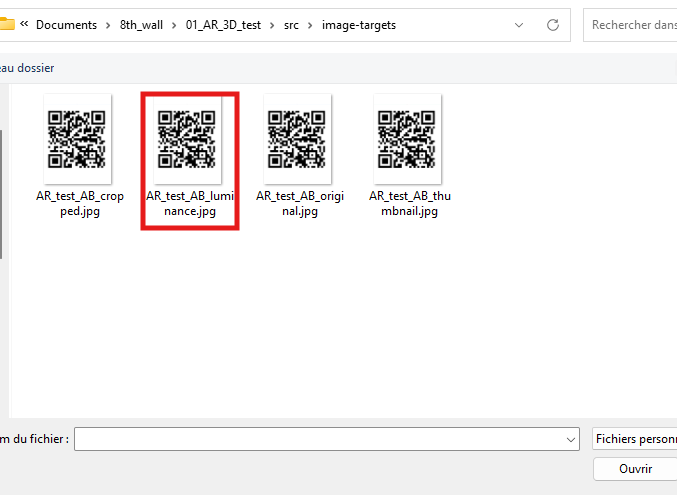This screenshot has width=677, height=495.
Task: Expand the chevron after 01_AR_3D_test breadcrumb
Action: point(272,25)
